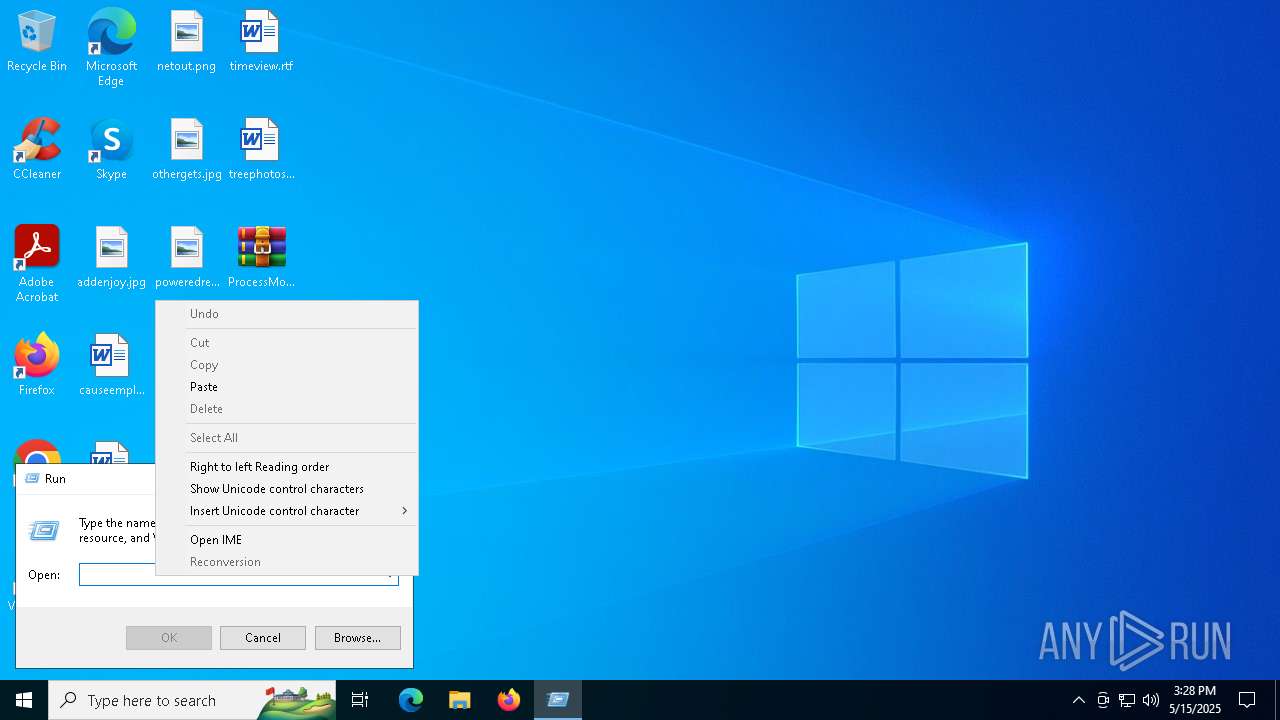Select the othergets.jpg file icon

pos(186,150)
